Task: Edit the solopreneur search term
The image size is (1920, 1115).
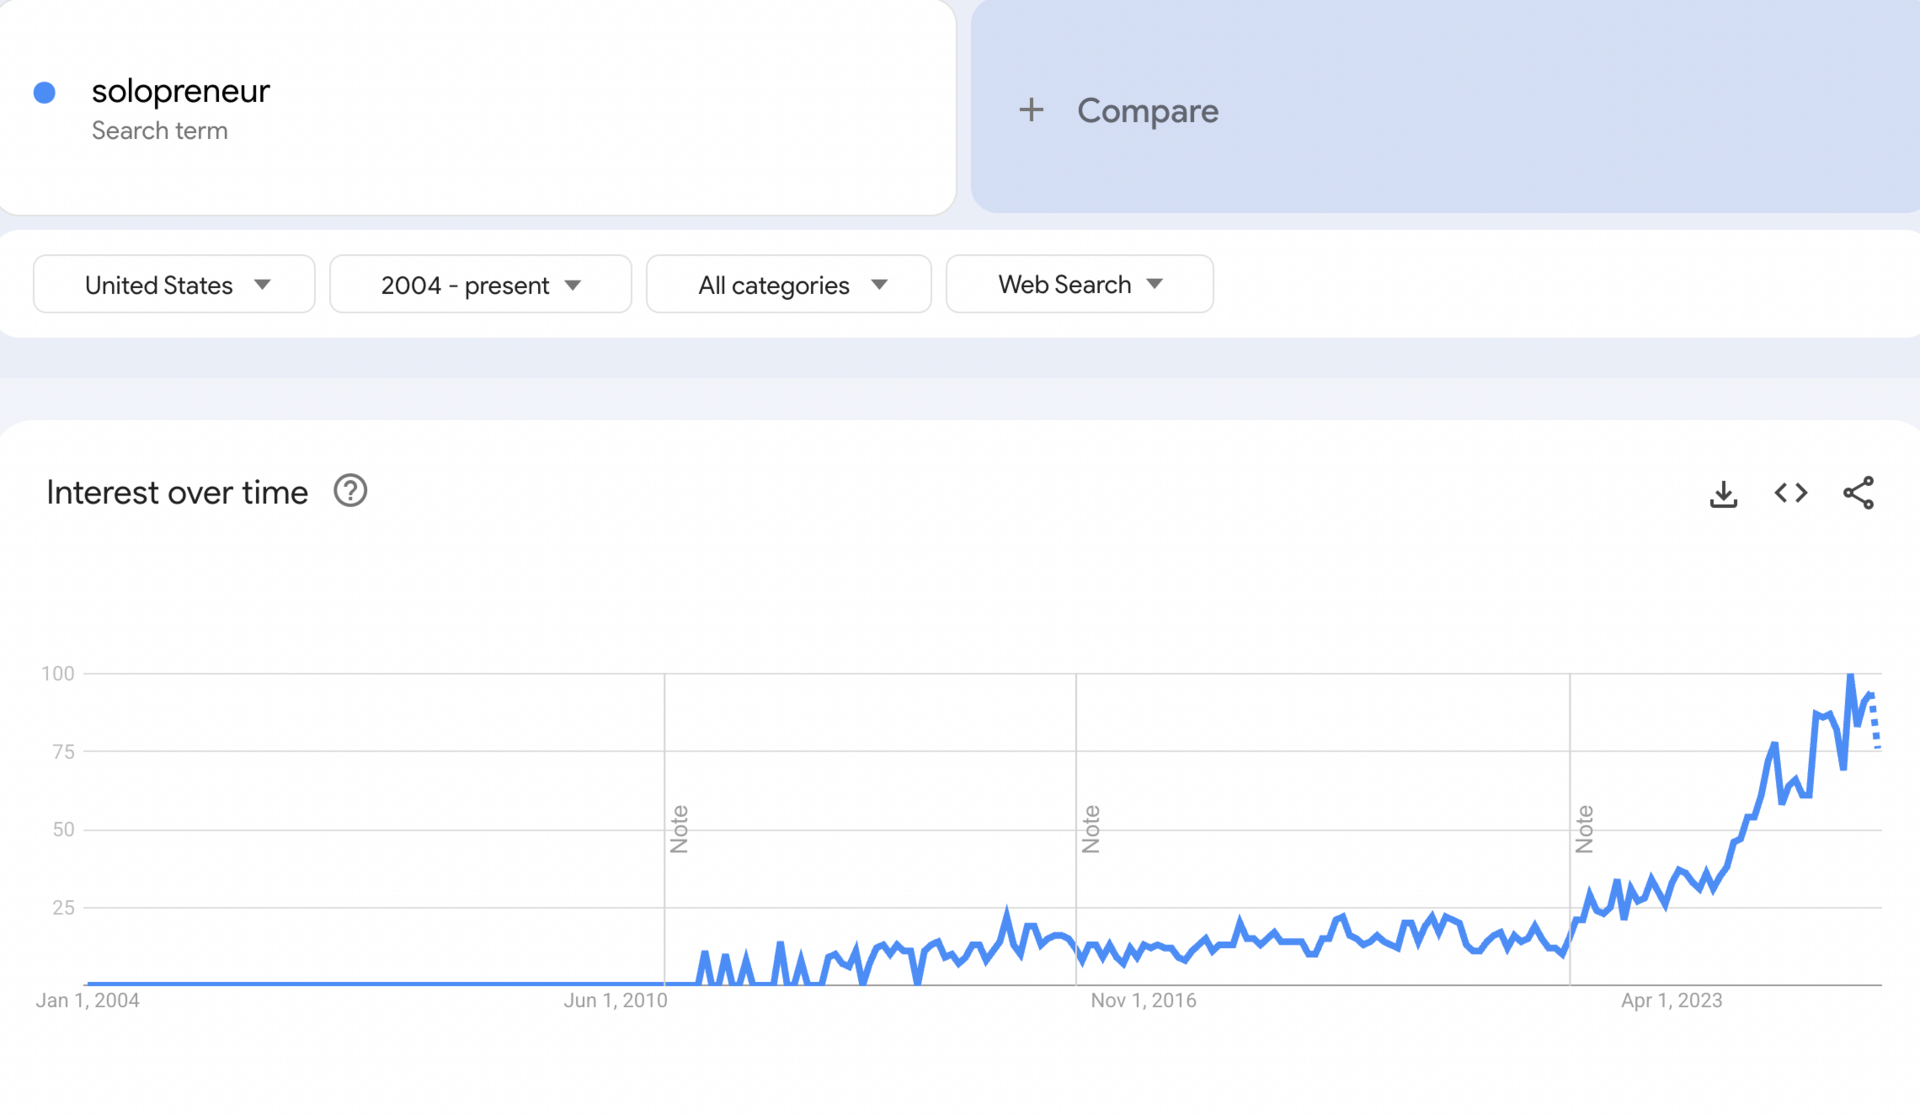Action: (x=181, y=92)
